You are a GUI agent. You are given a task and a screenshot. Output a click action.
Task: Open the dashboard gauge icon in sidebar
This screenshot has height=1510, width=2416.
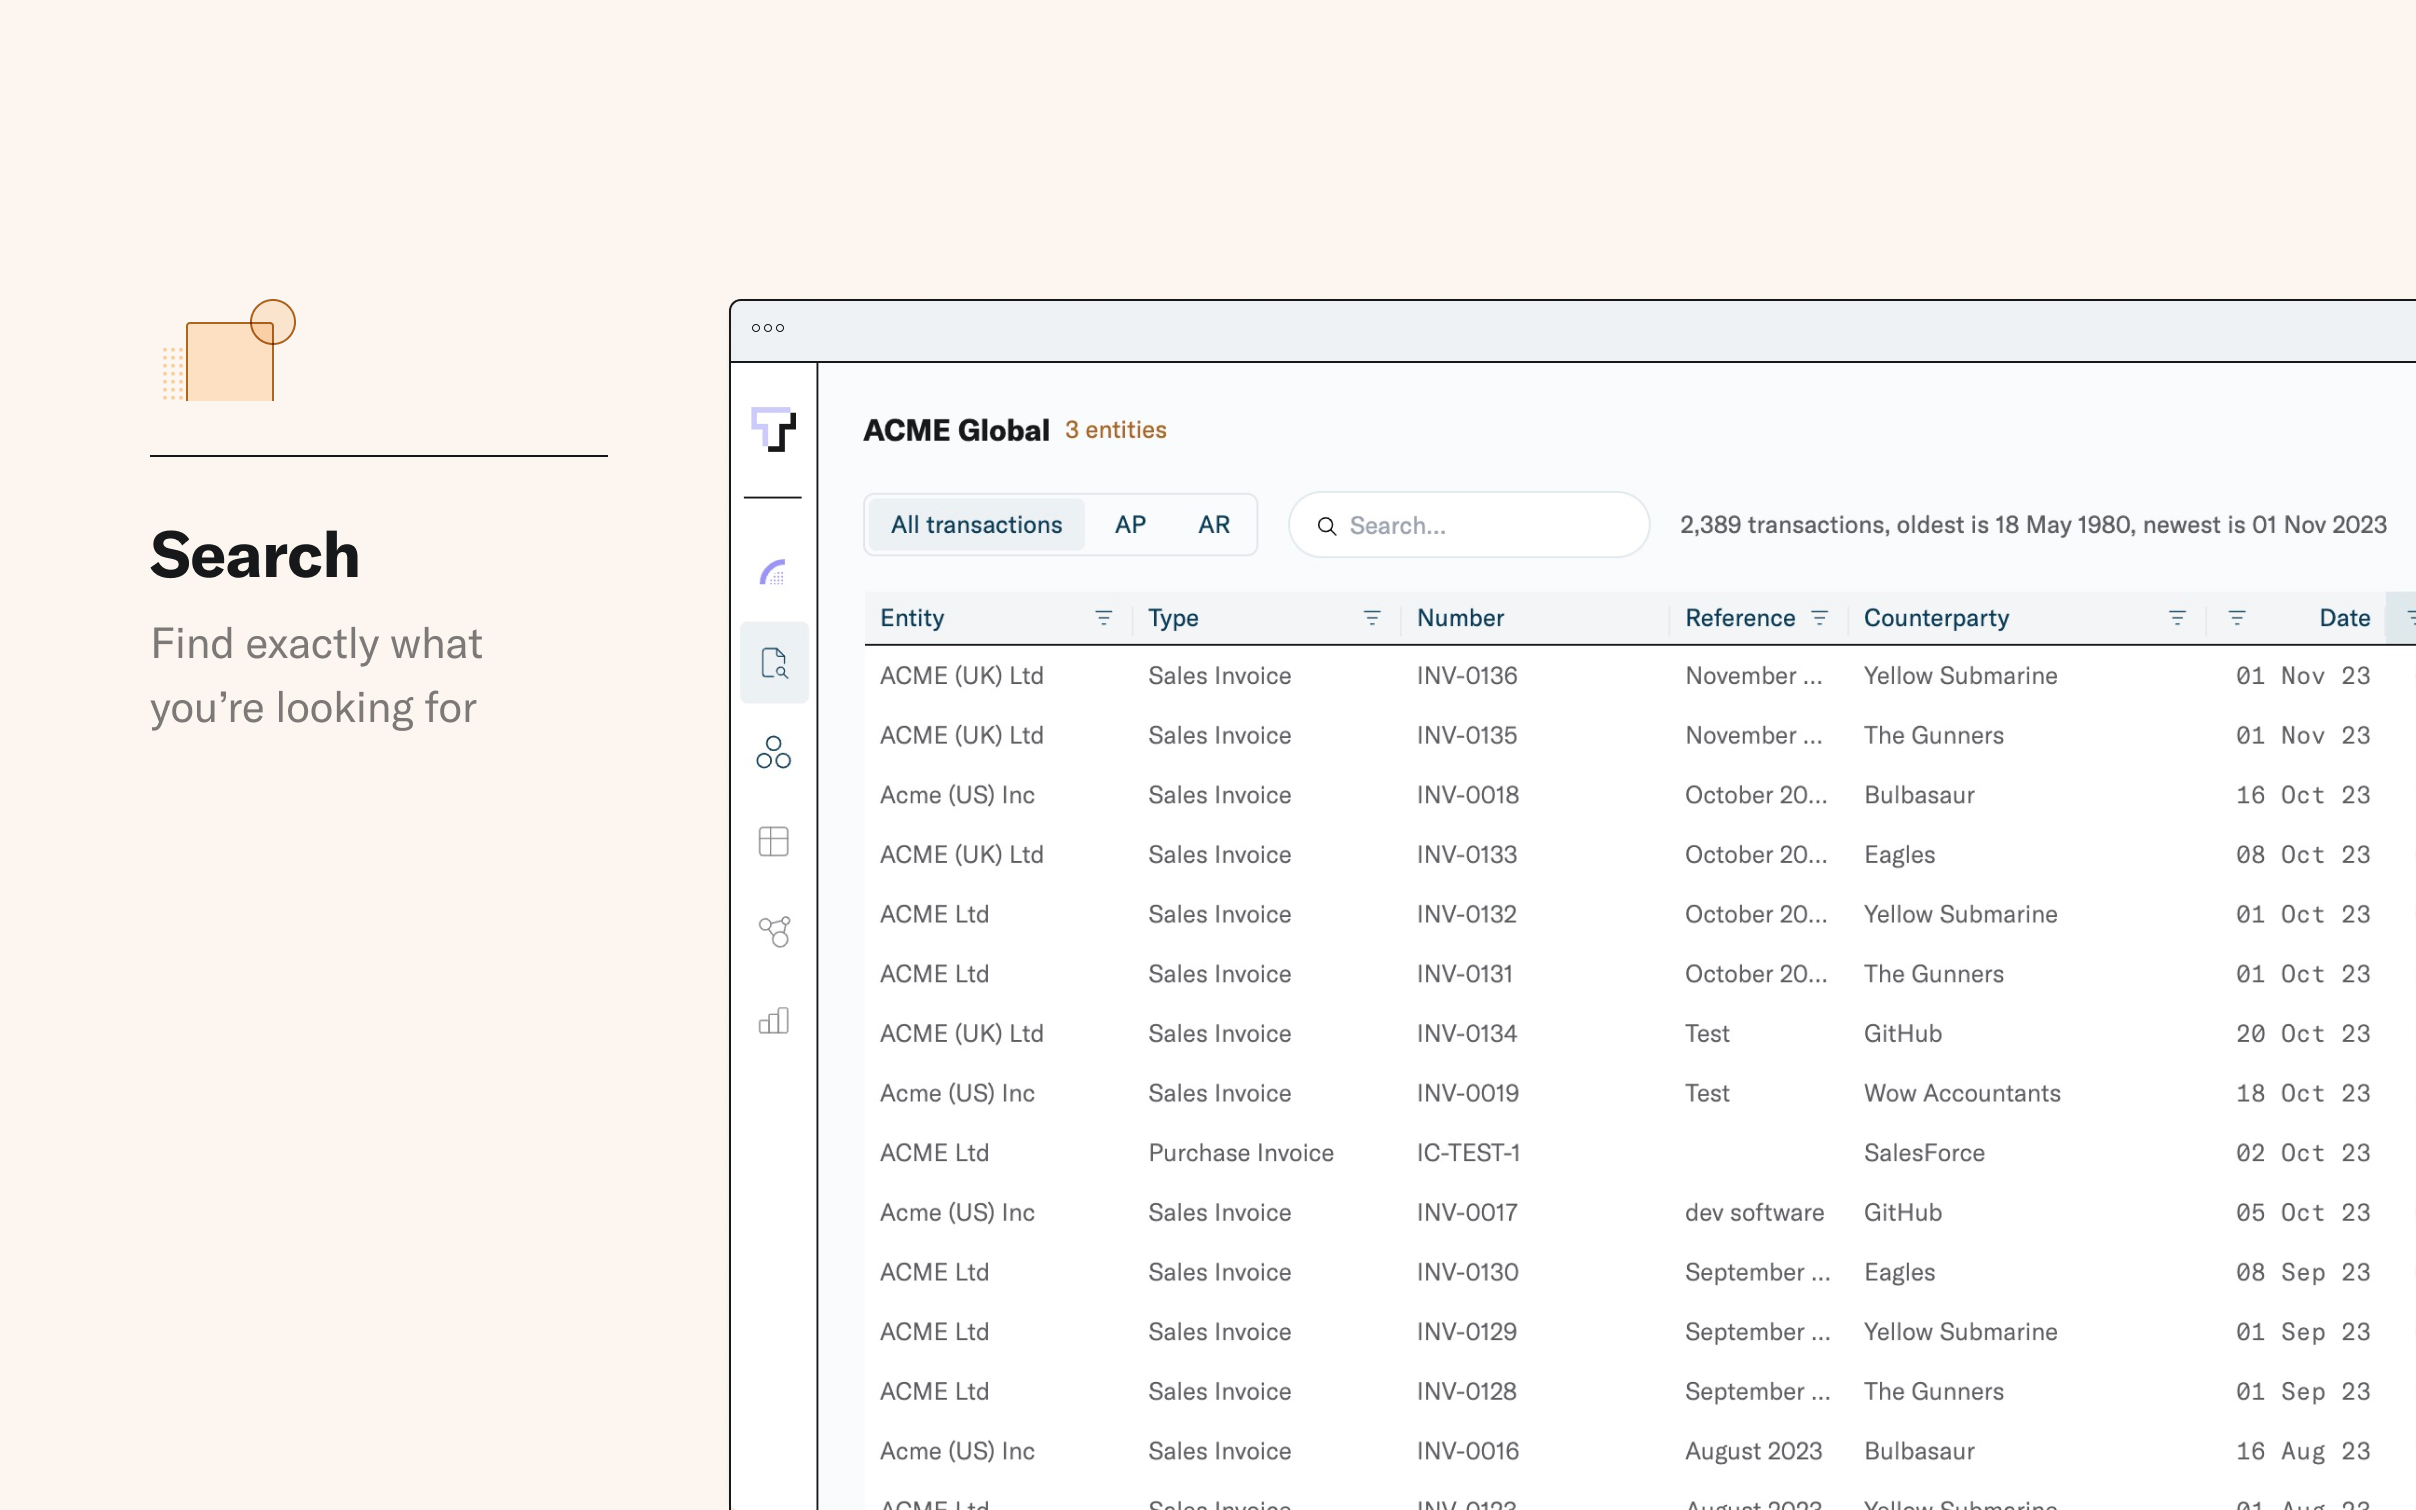tap(773, 573)
